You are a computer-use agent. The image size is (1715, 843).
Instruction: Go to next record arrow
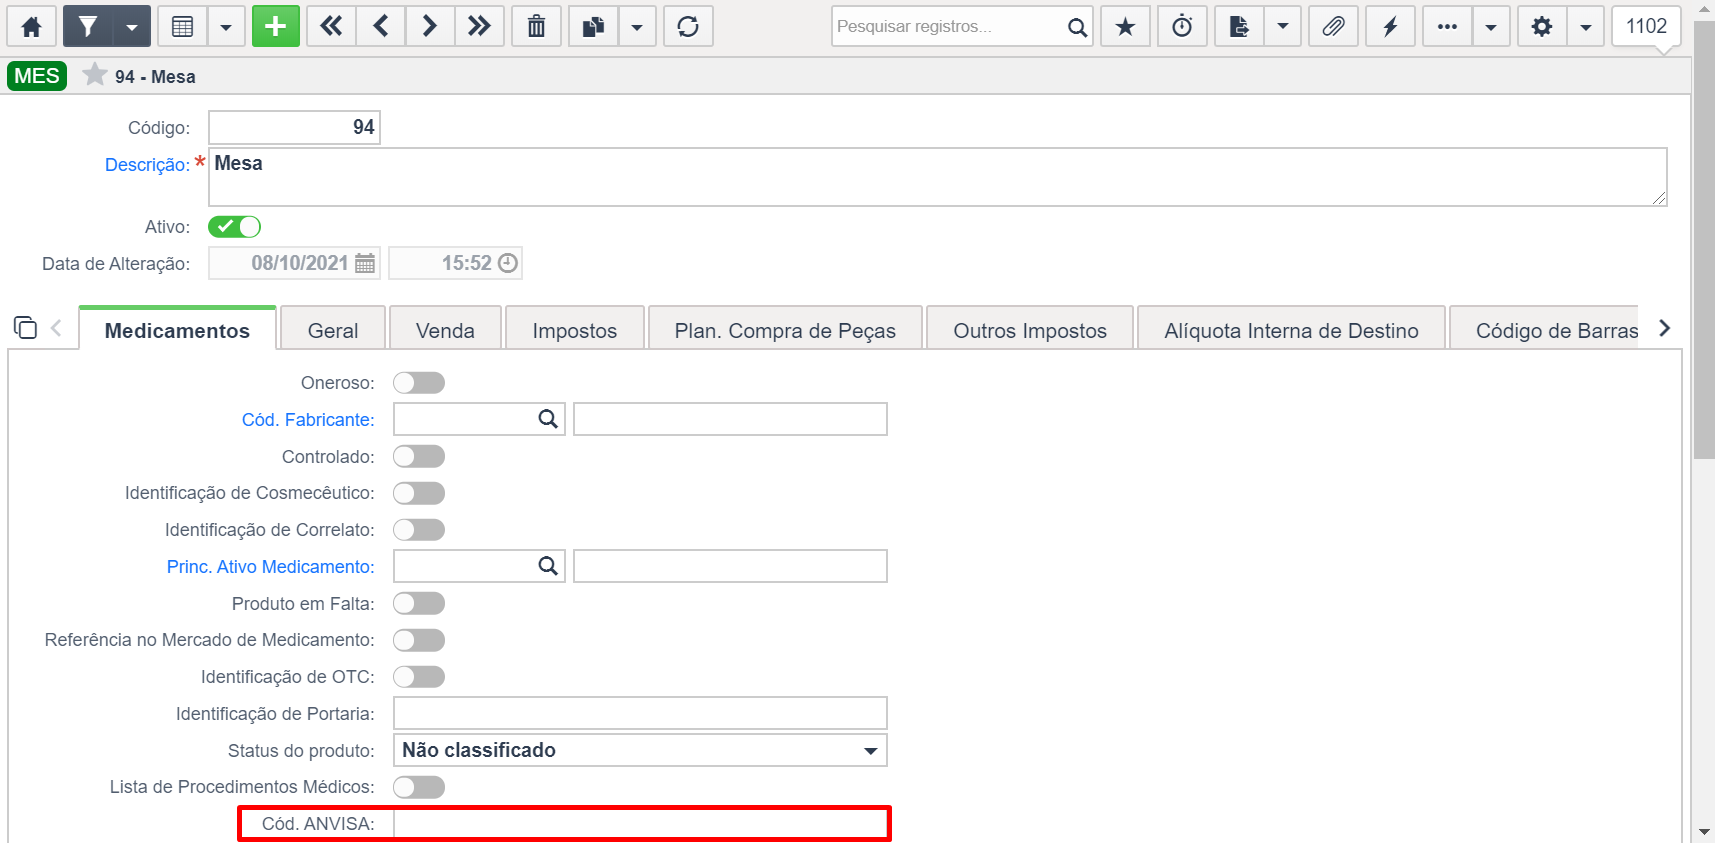(430, 26)
